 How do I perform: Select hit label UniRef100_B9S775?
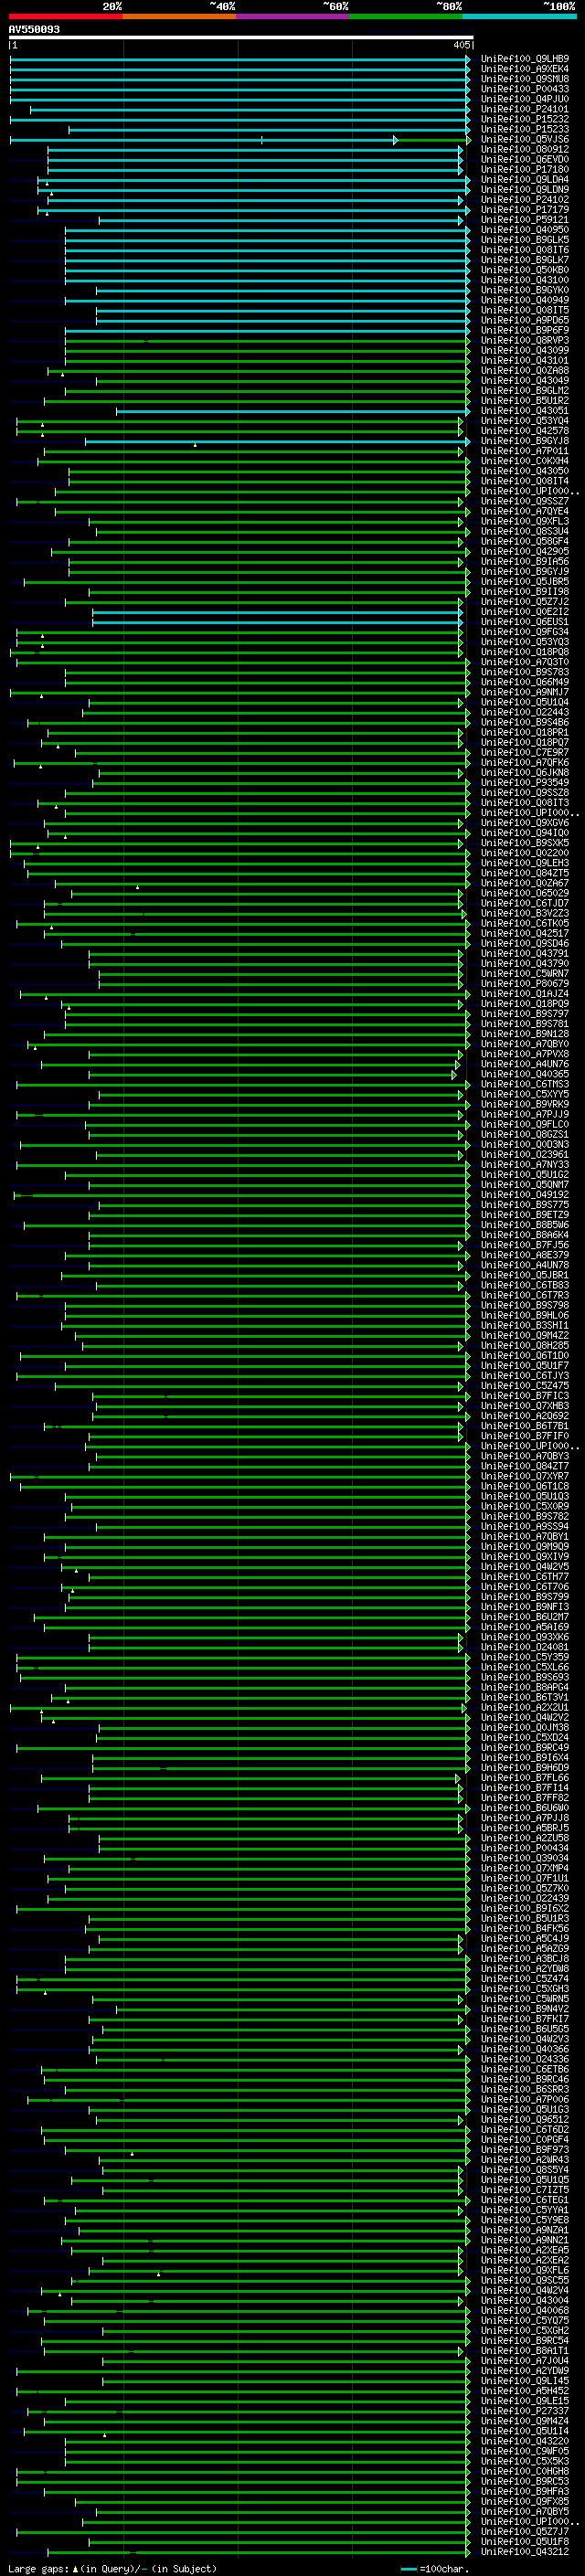(525, 1204)
